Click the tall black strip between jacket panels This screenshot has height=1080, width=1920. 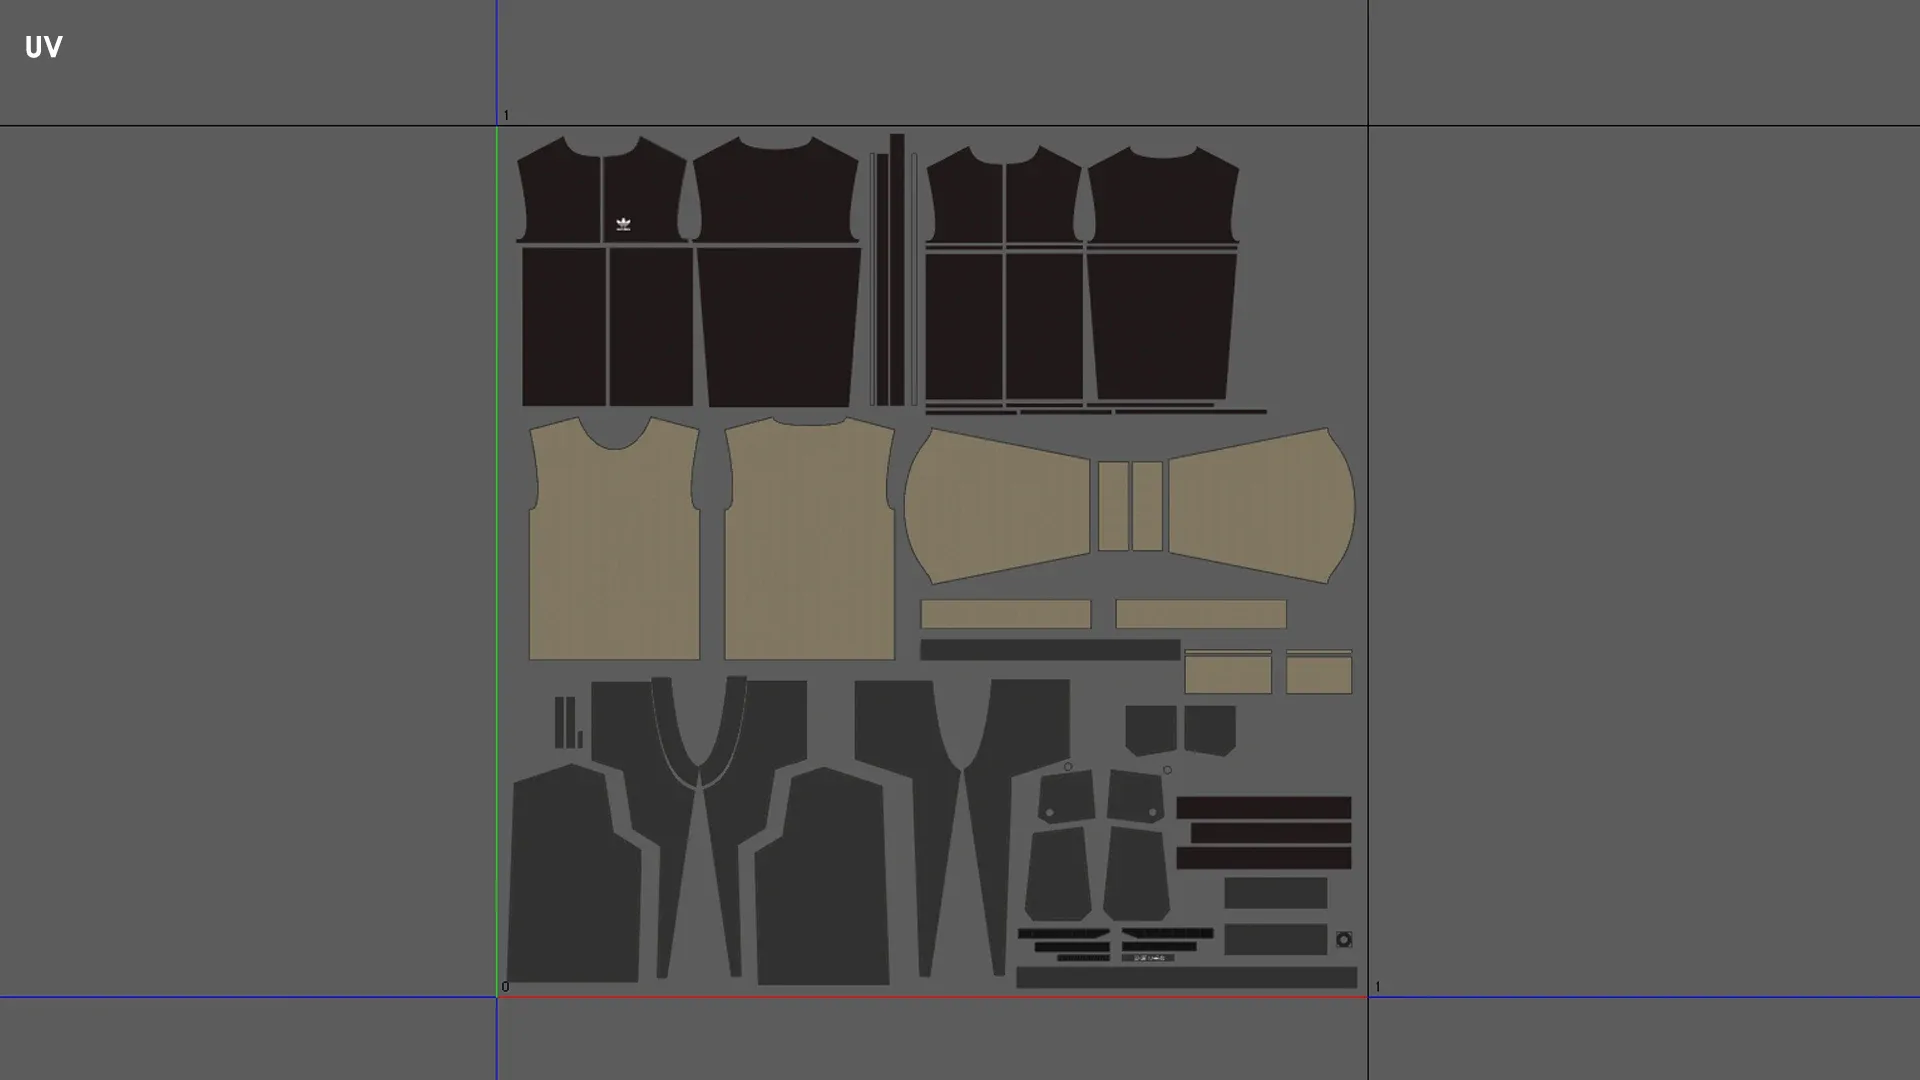tap(896, 269)
